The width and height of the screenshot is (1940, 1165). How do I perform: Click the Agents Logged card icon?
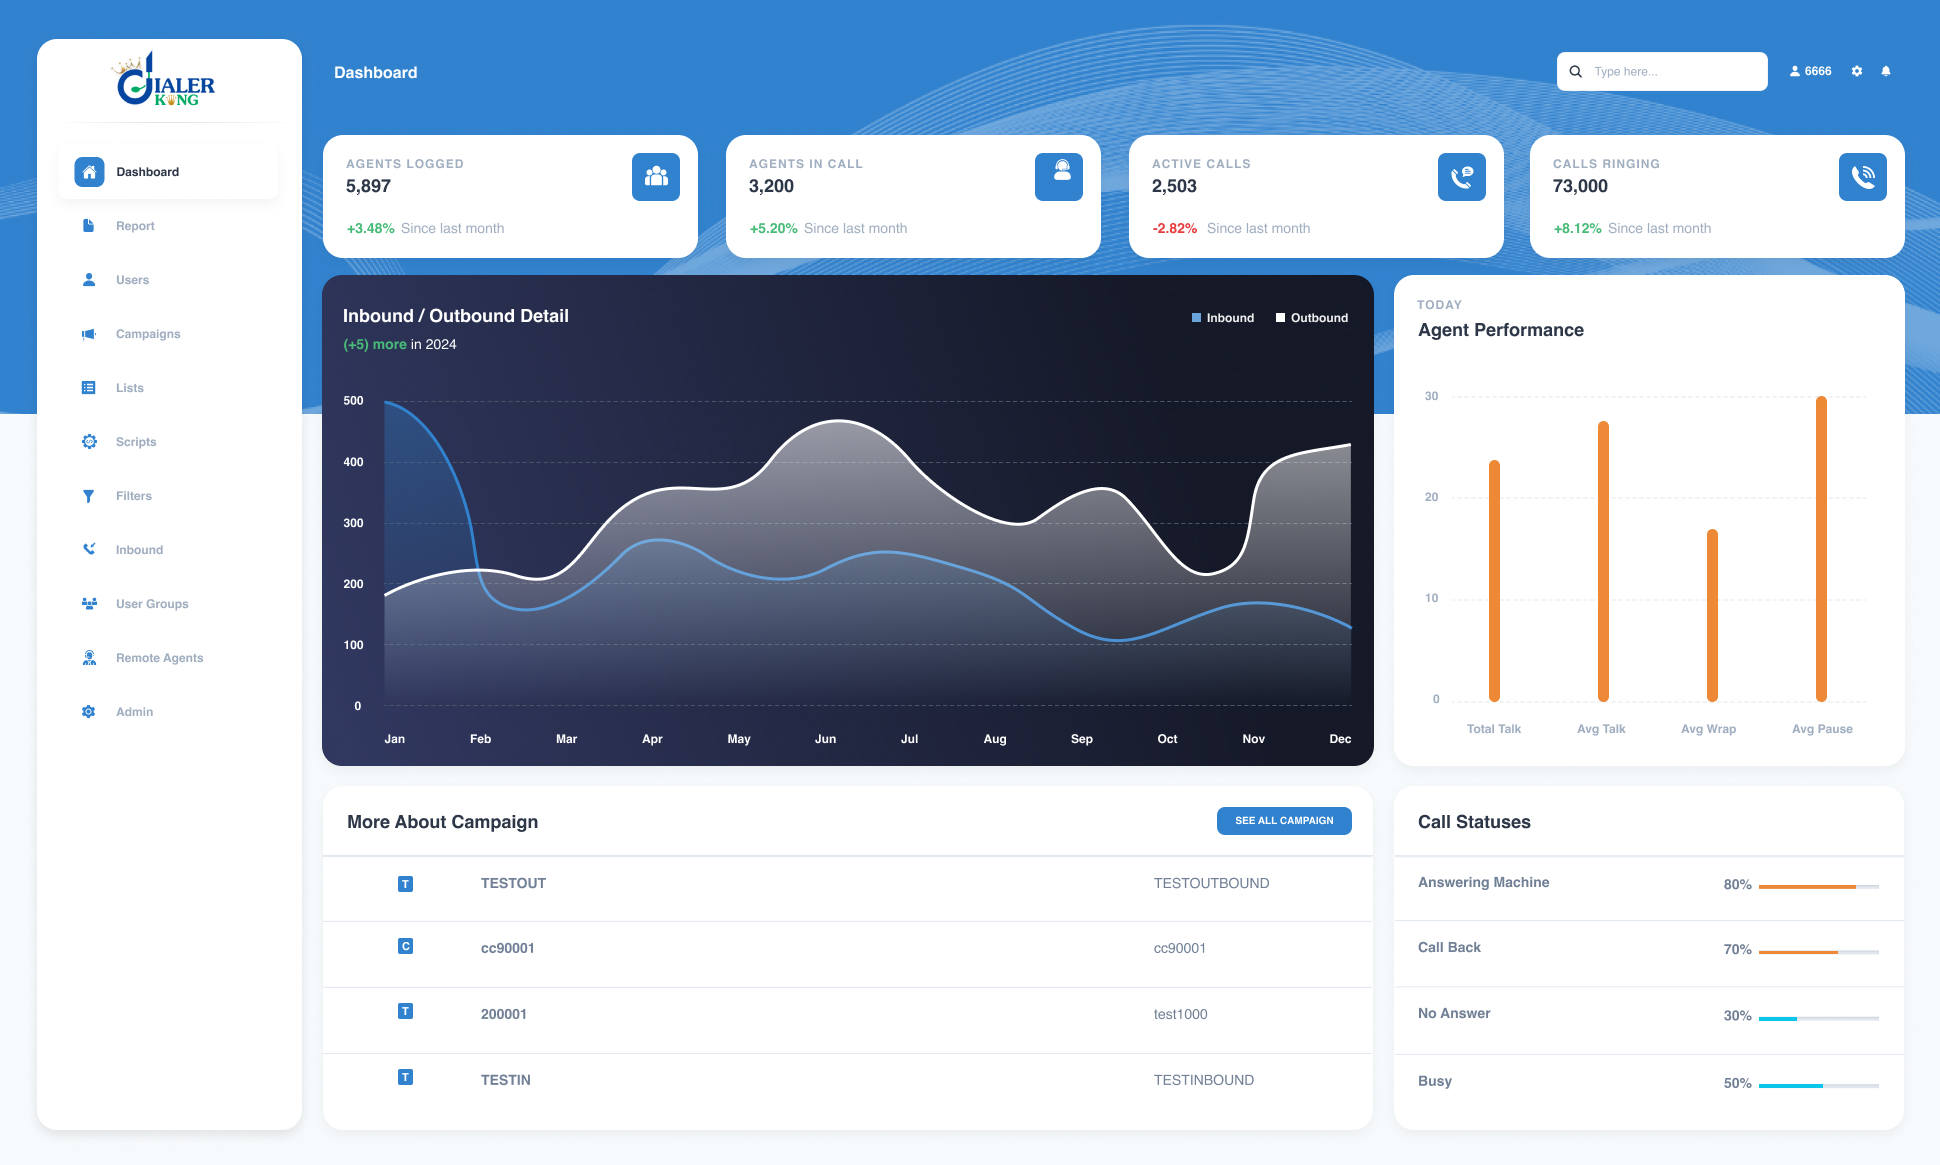click(655, 176)
